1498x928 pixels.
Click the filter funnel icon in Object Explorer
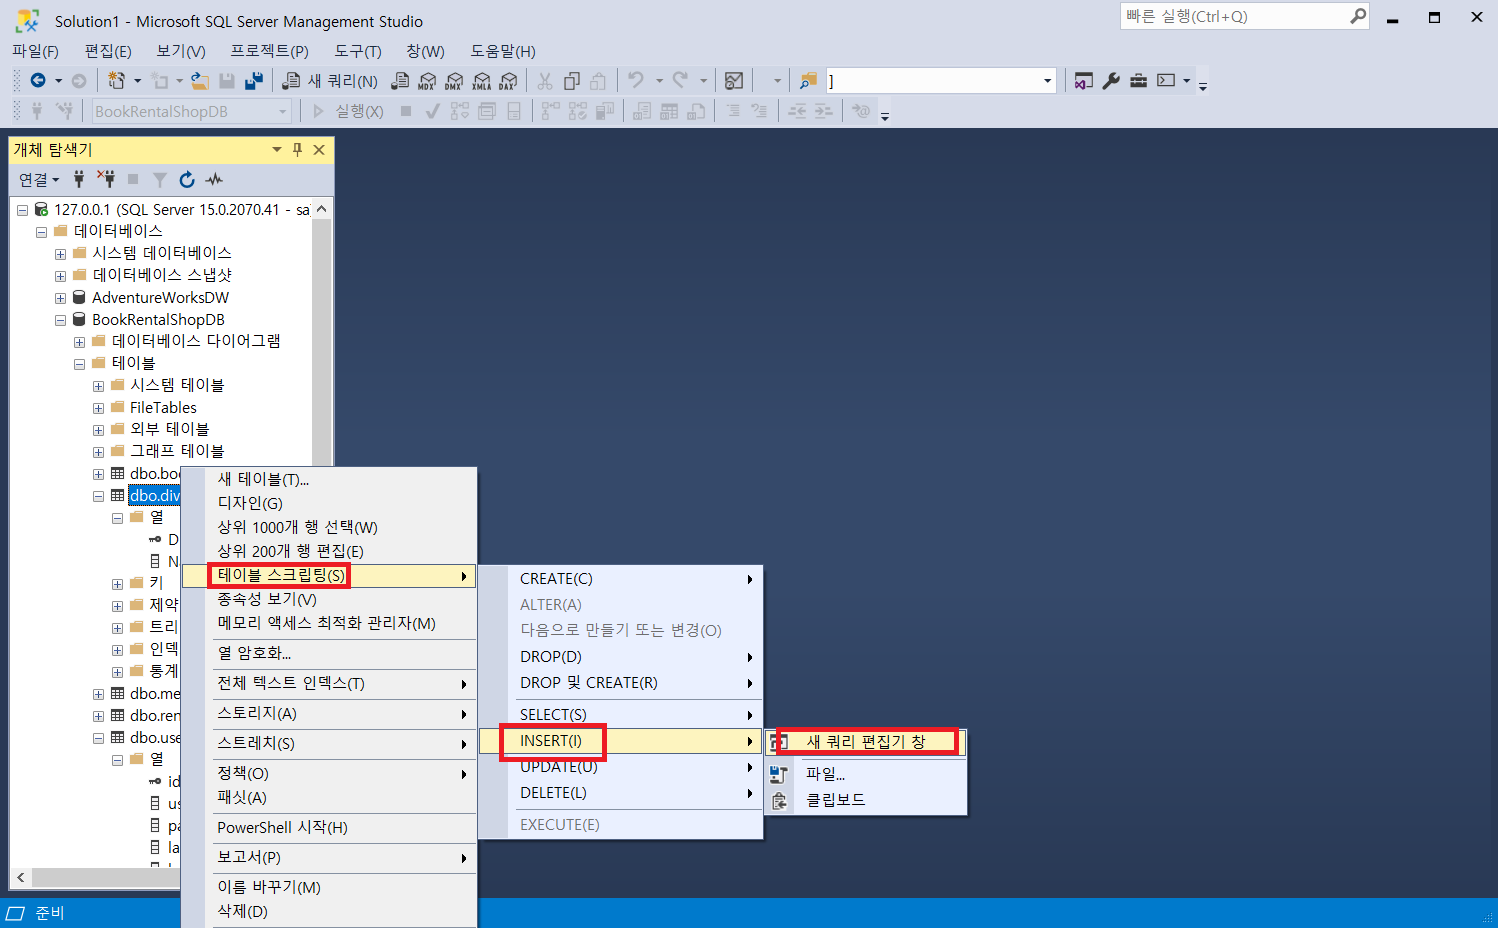(x=159, y=180)
